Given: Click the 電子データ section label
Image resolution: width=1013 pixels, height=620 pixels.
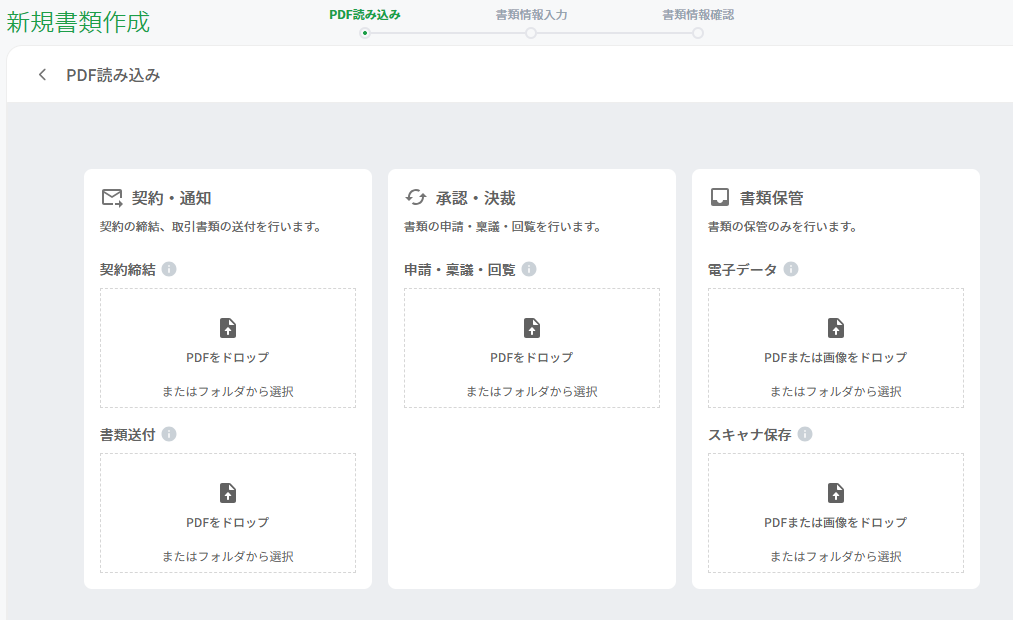Looking at the screenshot, I should click(743, 269).
